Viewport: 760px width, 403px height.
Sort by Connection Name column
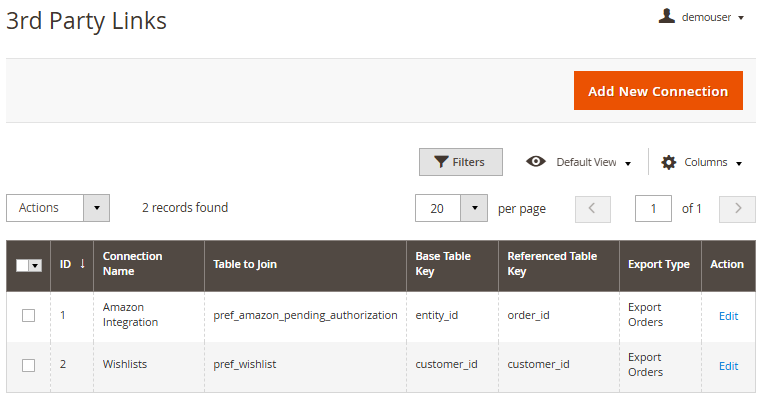pyautogui.click(x=149, y=266)
